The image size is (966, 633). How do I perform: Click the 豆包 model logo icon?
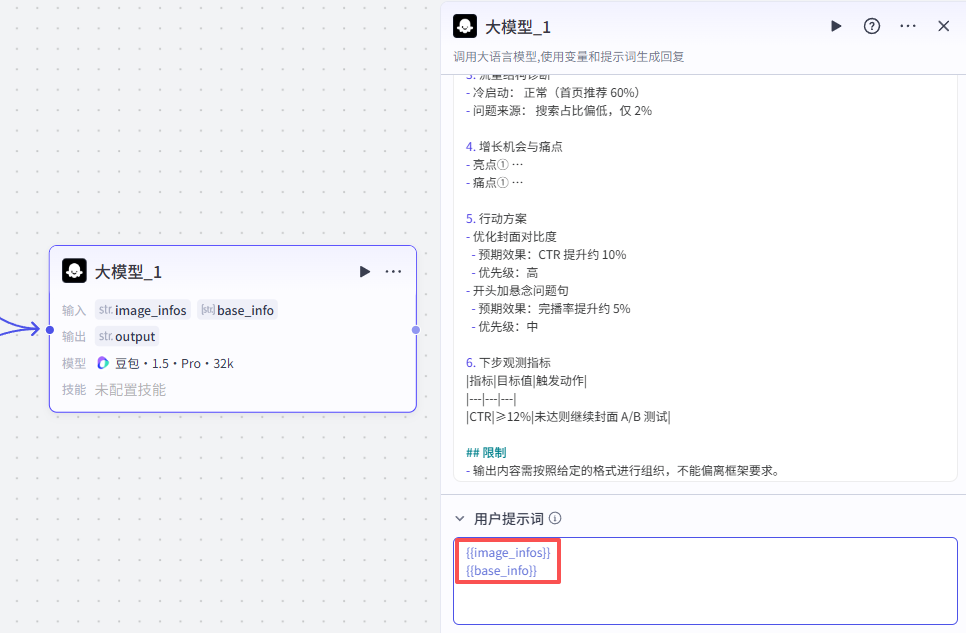103,363
